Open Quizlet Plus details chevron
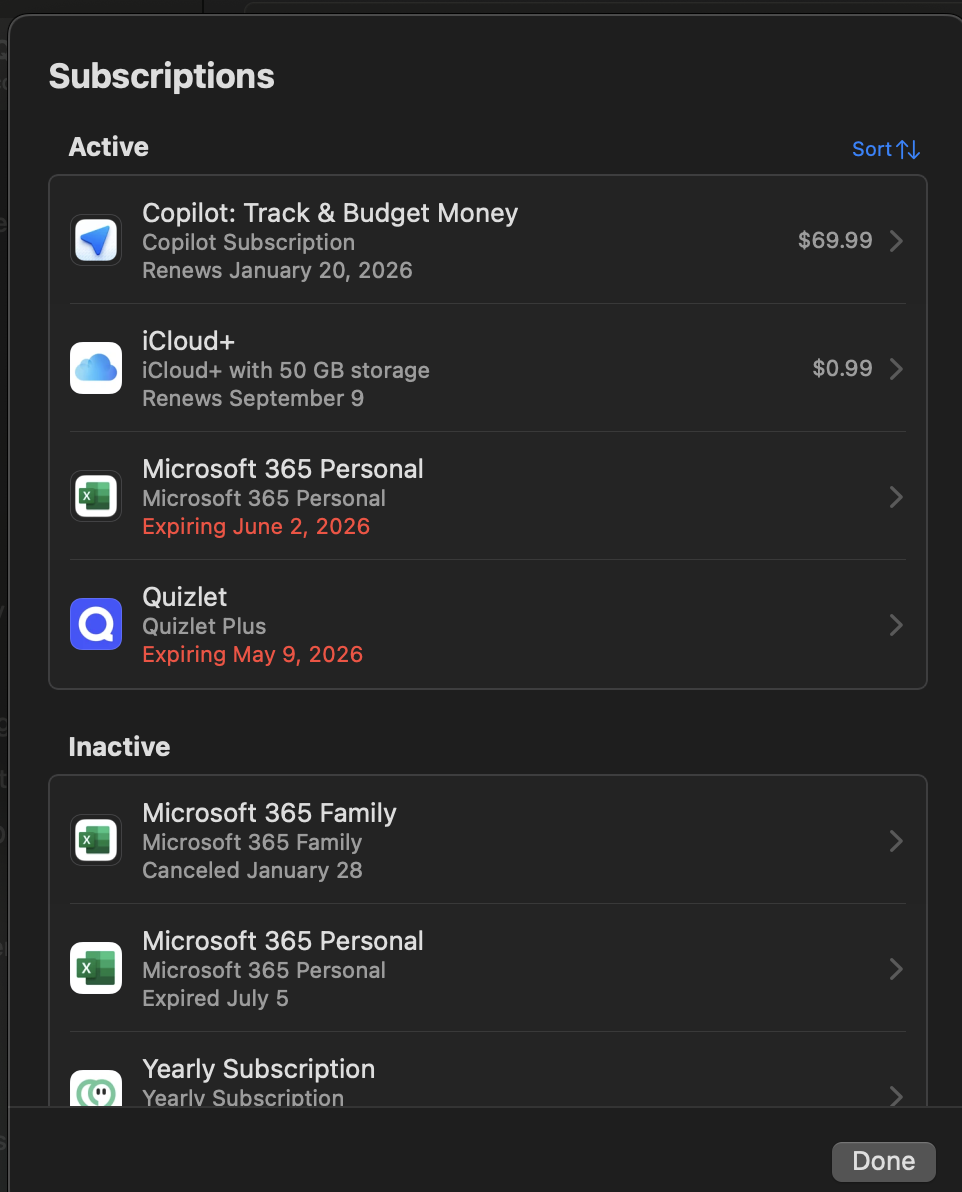962x1192 pixels. pos(897,625)
